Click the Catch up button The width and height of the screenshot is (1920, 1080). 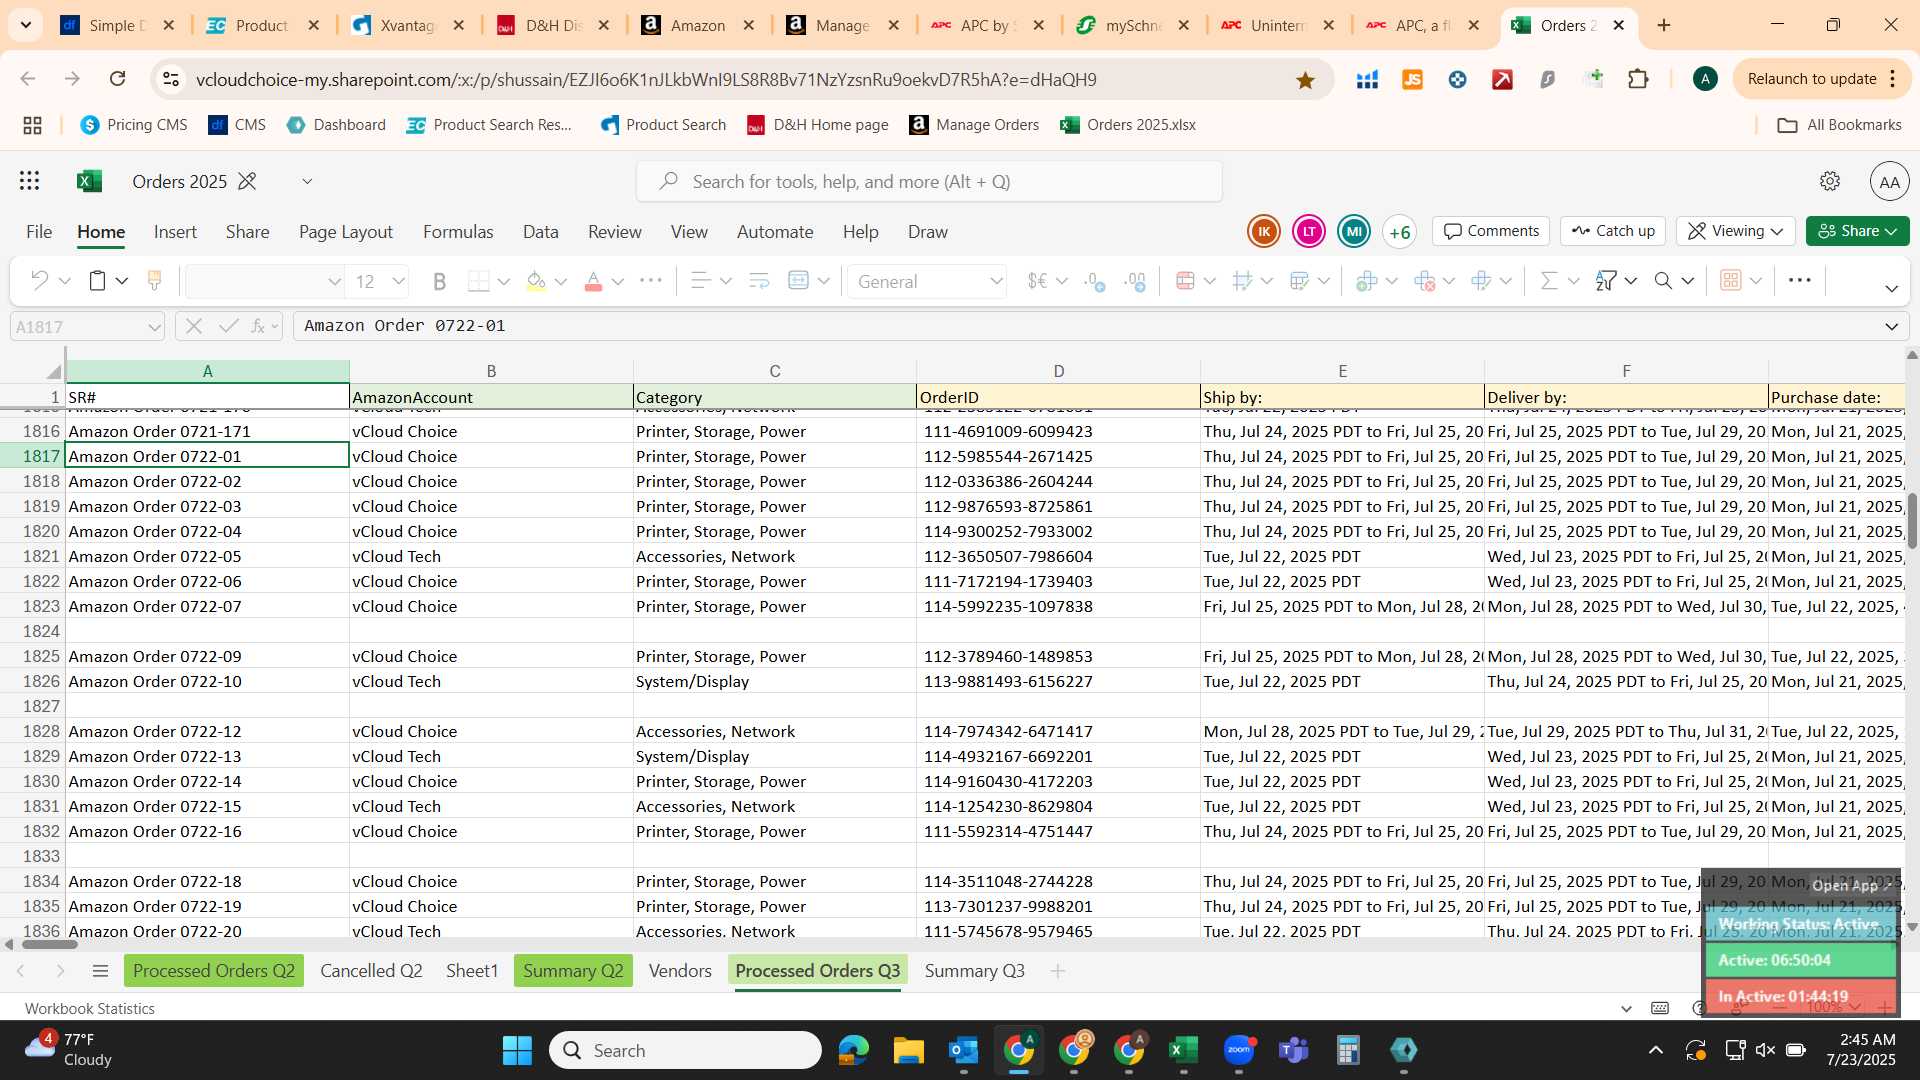(1613, 231)
